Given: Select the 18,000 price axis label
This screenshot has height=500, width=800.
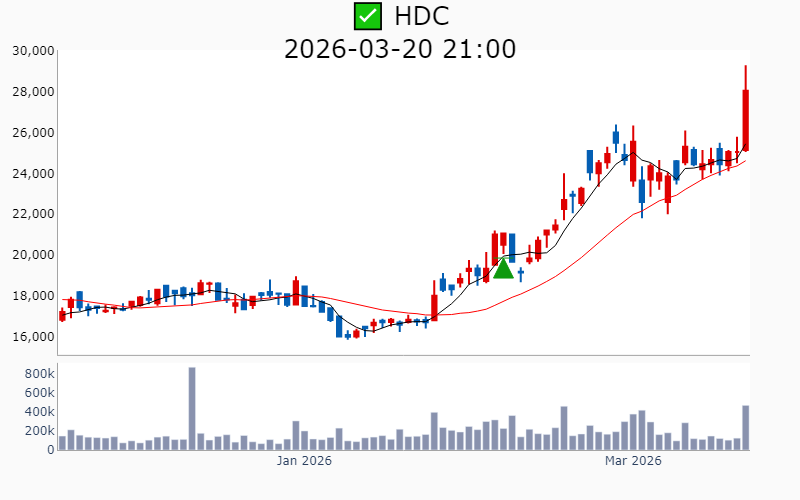Looking at the screenshot, I should tap(32, 296).
